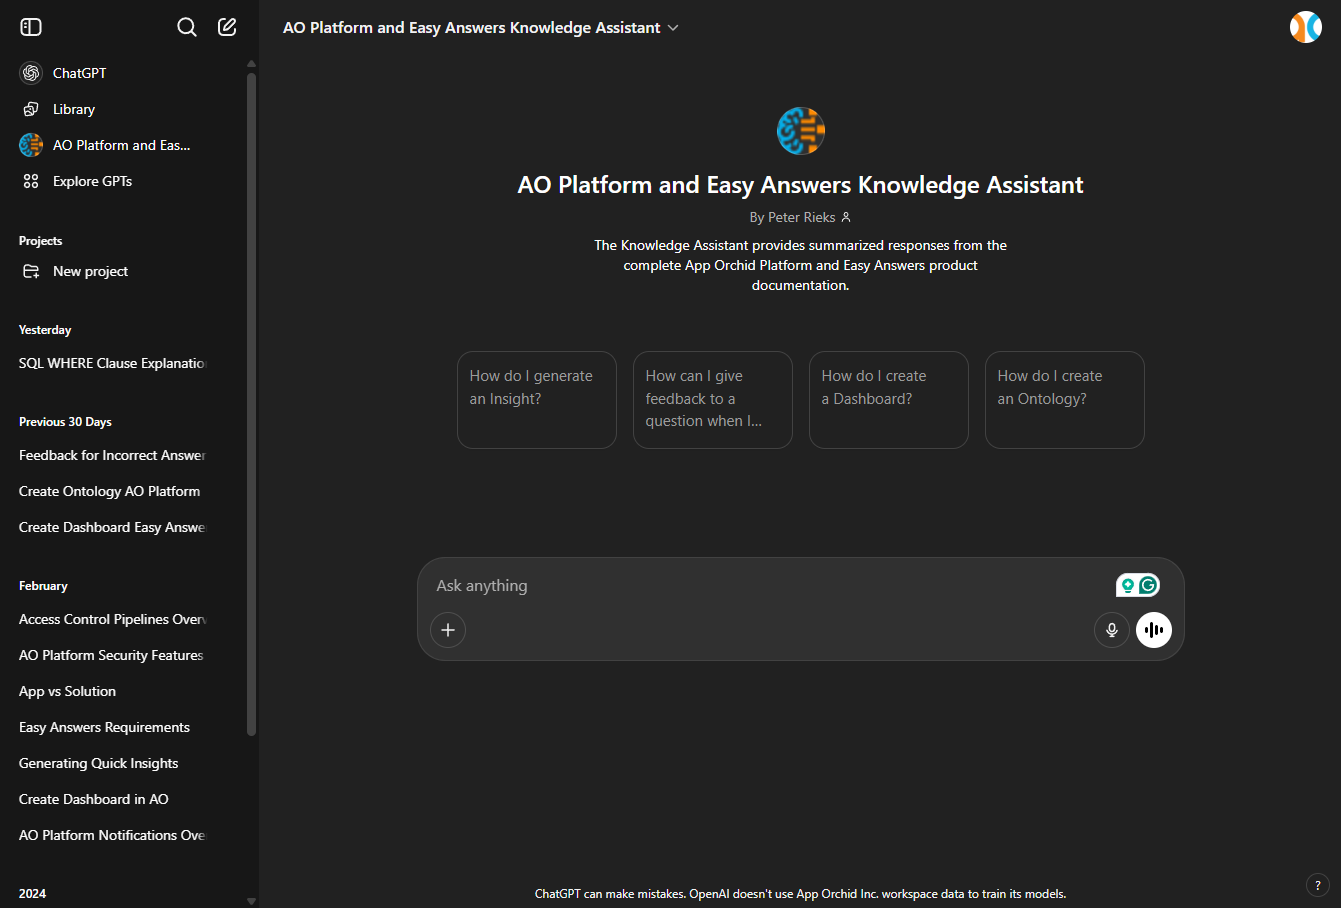This screenshot has height=908, width=1341.
Task: Collapse the sidebar with the panel icon
Action: click(x=31, y=27)
